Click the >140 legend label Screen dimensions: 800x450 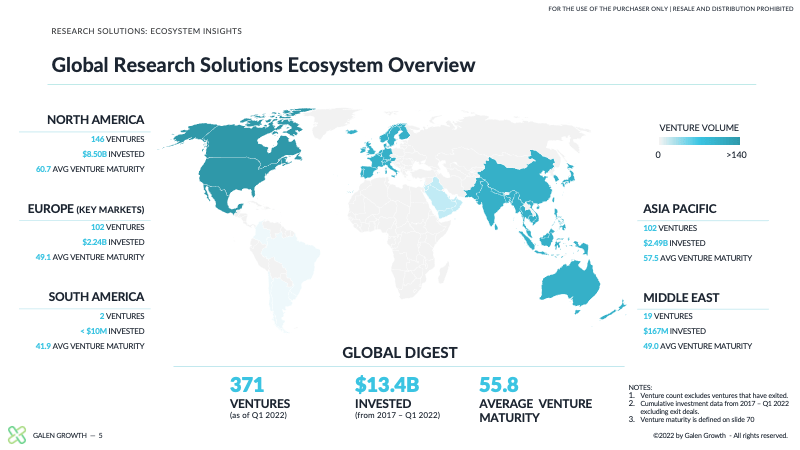pos(736,155)
